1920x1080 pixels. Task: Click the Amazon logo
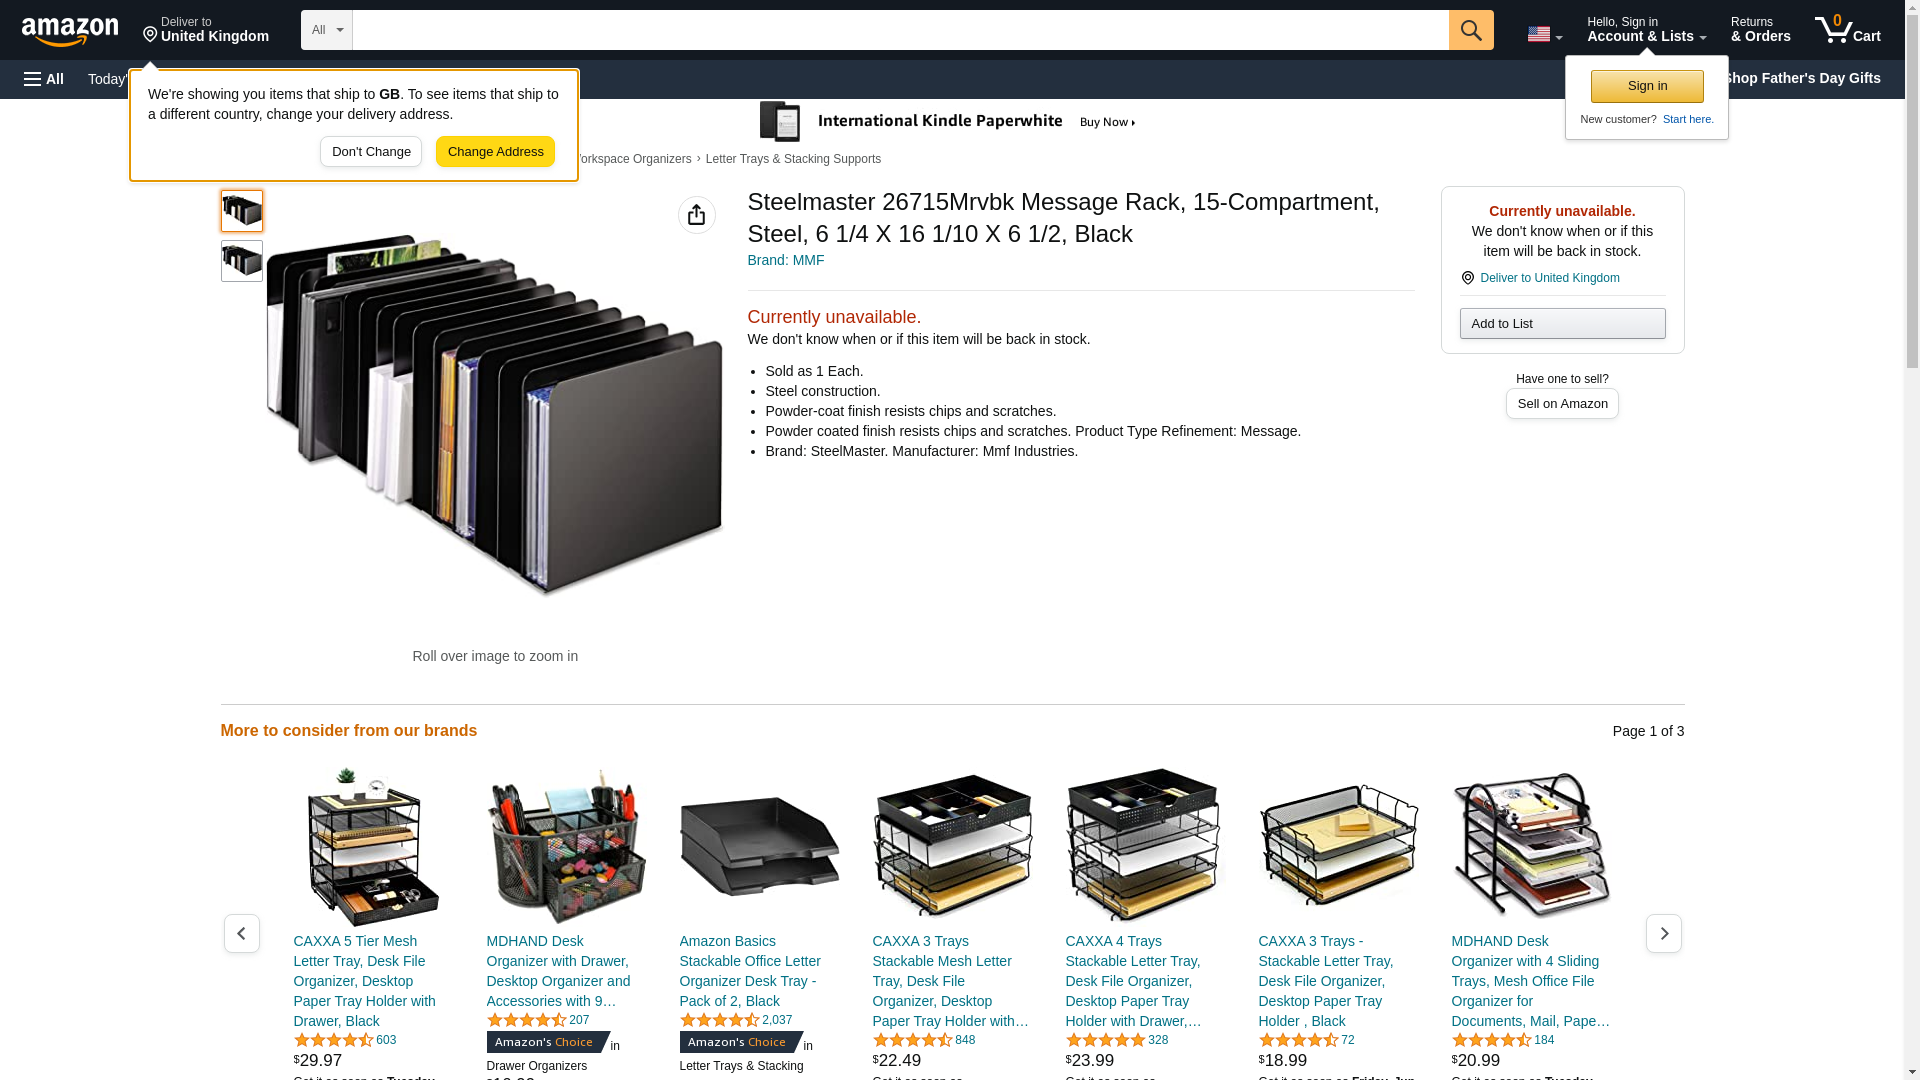tap(70, 31)
